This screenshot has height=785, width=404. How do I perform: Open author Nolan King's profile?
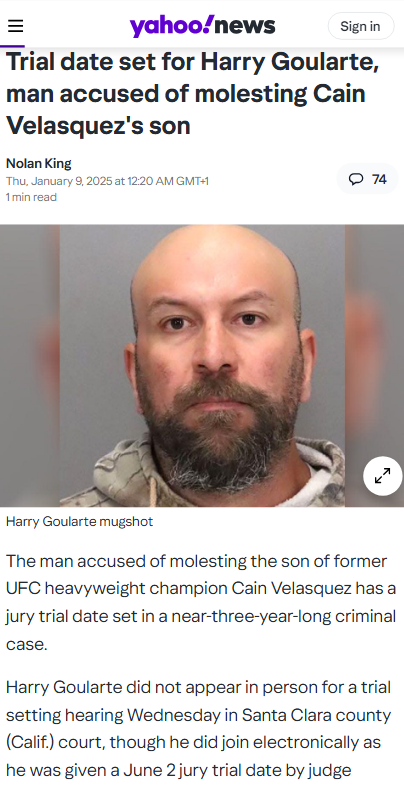pyautogui.click(x=39, y=163)
